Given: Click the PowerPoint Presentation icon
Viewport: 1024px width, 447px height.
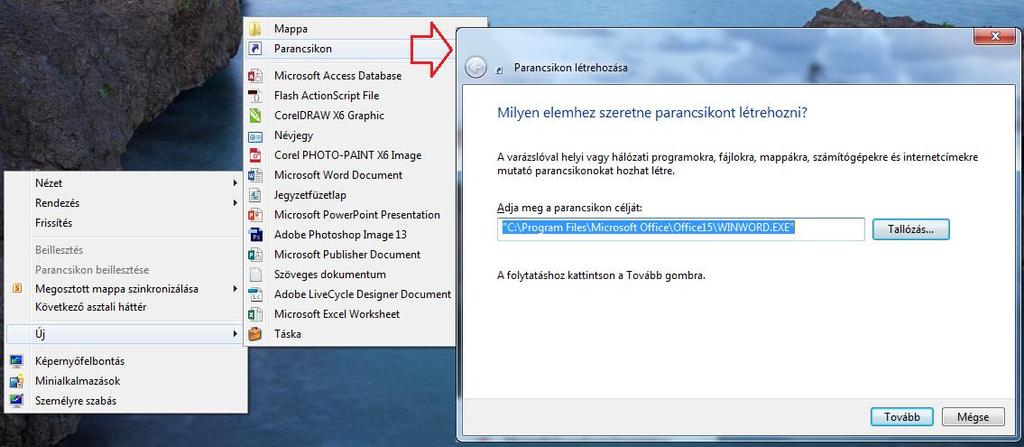Looking at the screenshot, I should (255, 215).
